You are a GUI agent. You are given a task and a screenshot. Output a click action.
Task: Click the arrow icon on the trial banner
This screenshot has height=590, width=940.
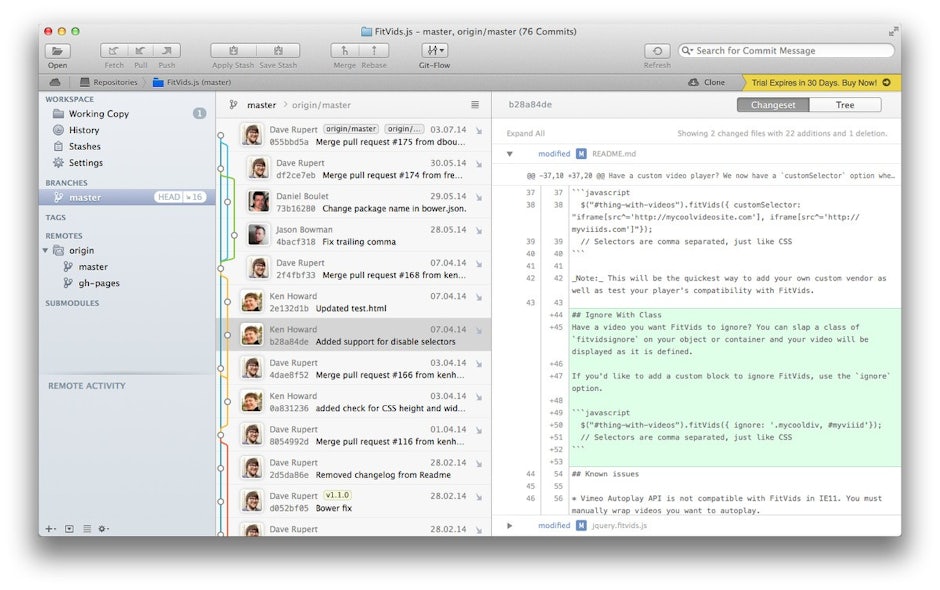887,83
